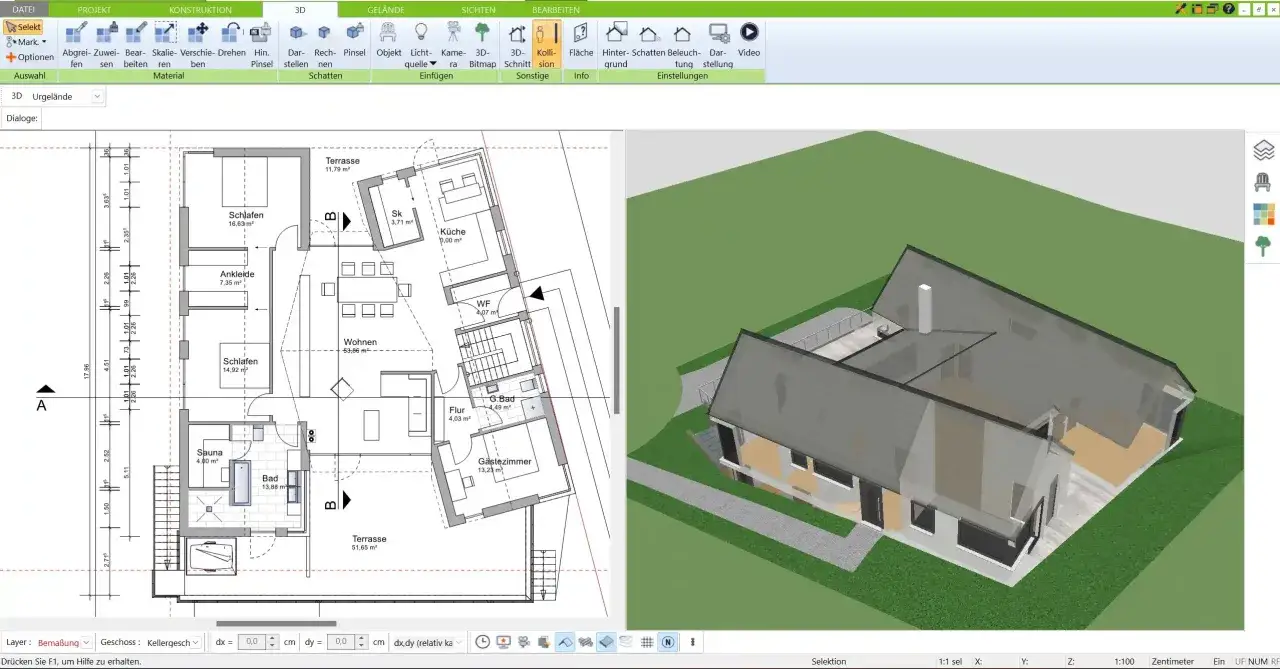The width and height of the screenshot is (1280, 669).
Task: Open Beleuchtung settings
Action: [x=684, y=44]
